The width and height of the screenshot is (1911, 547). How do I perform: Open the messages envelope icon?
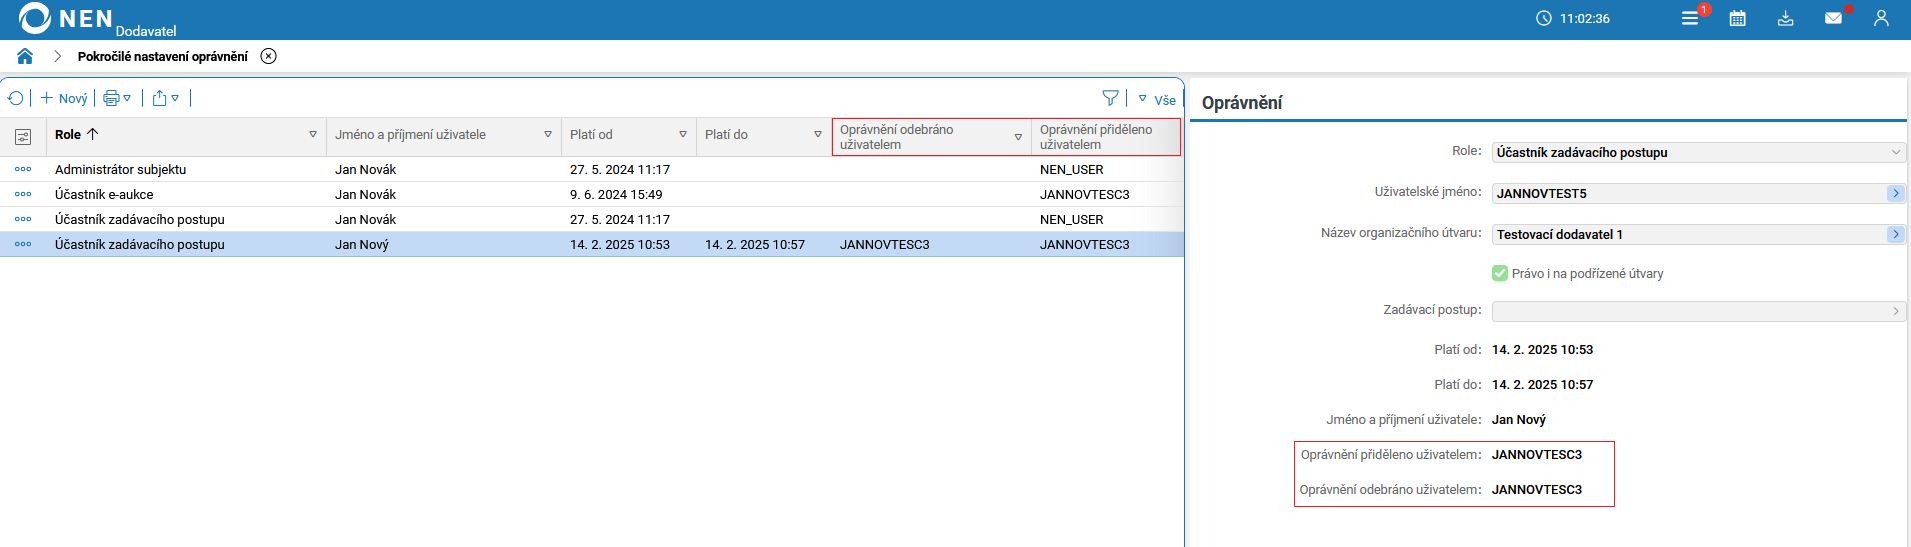pos(1833,18)
